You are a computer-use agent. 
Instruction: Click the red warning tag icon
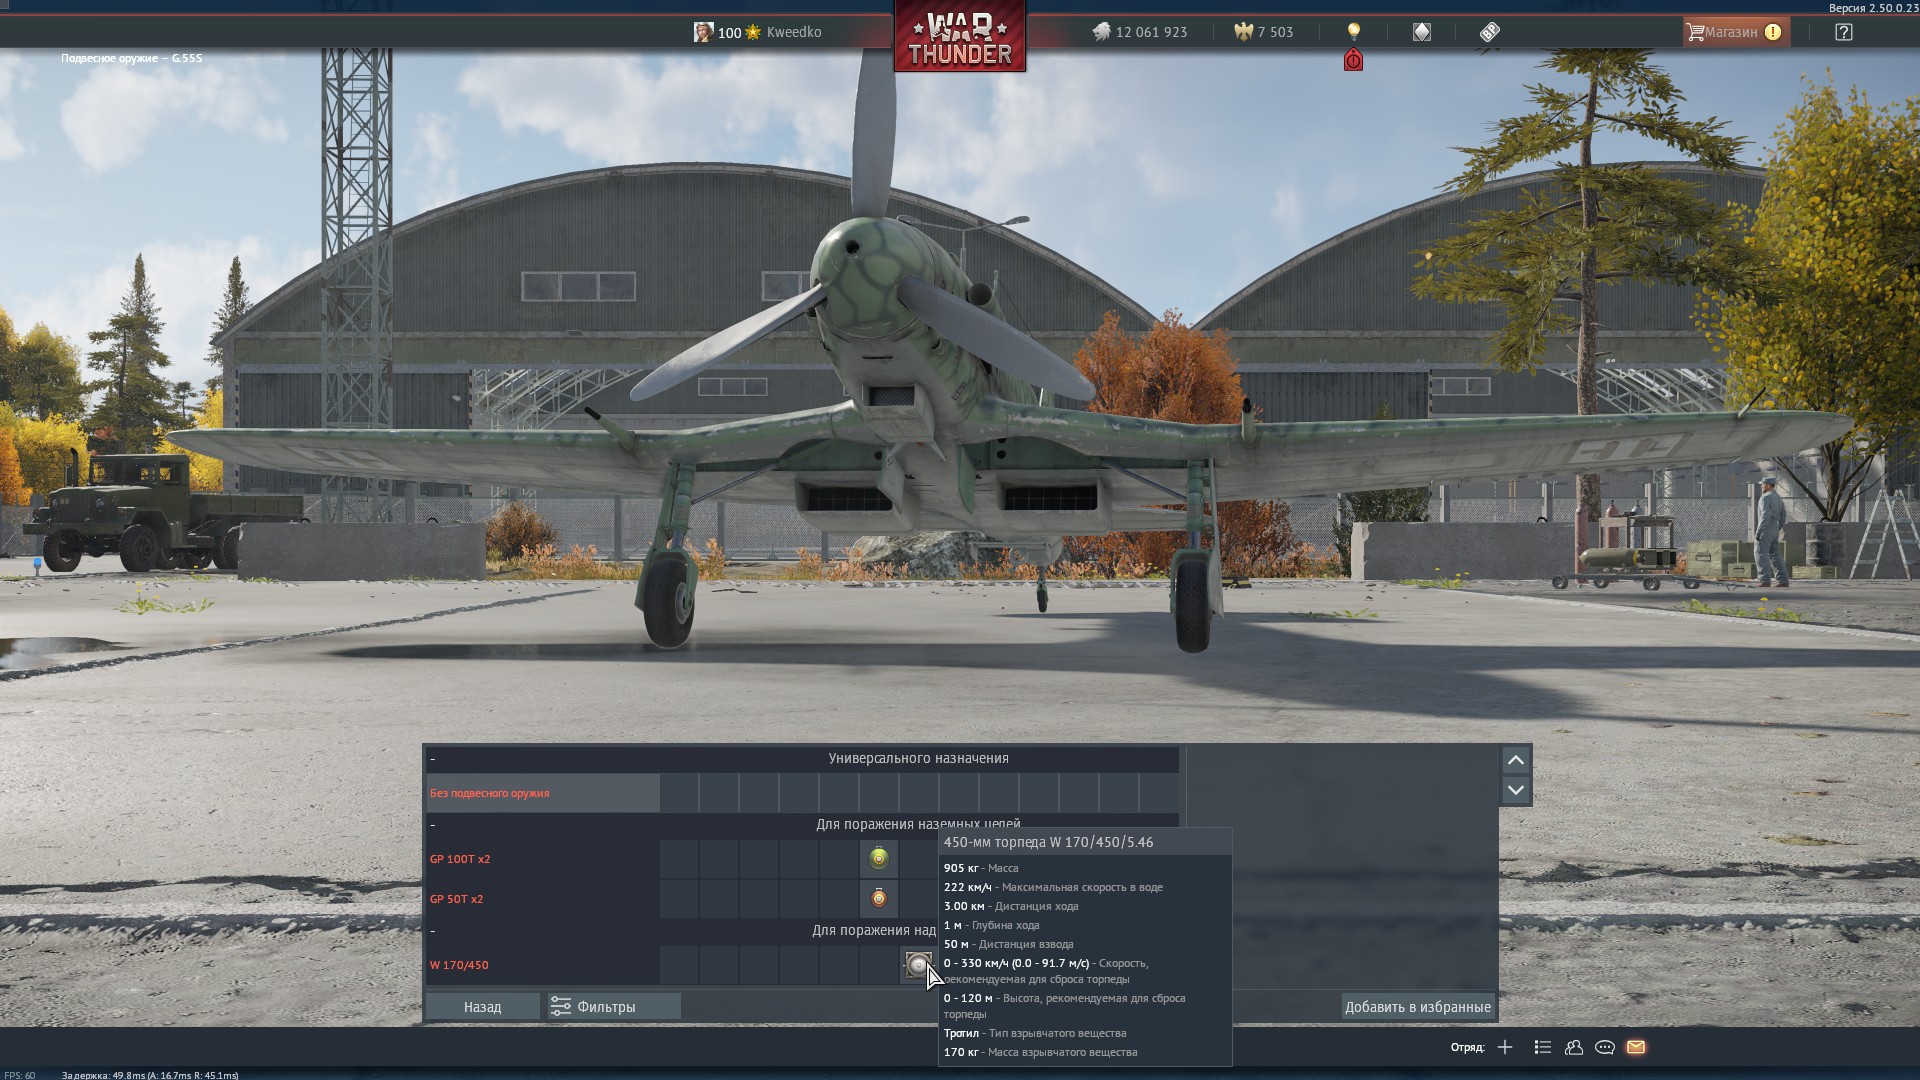1353,61
